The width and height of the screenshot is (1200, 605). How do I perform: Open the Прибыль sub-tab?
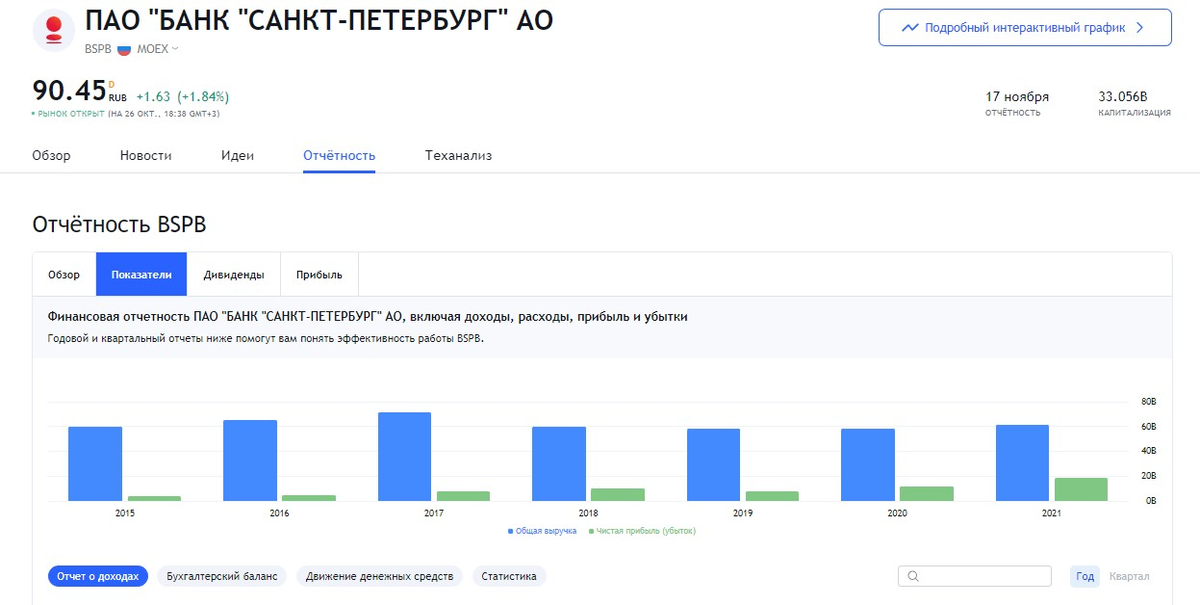tap(319, 275)
